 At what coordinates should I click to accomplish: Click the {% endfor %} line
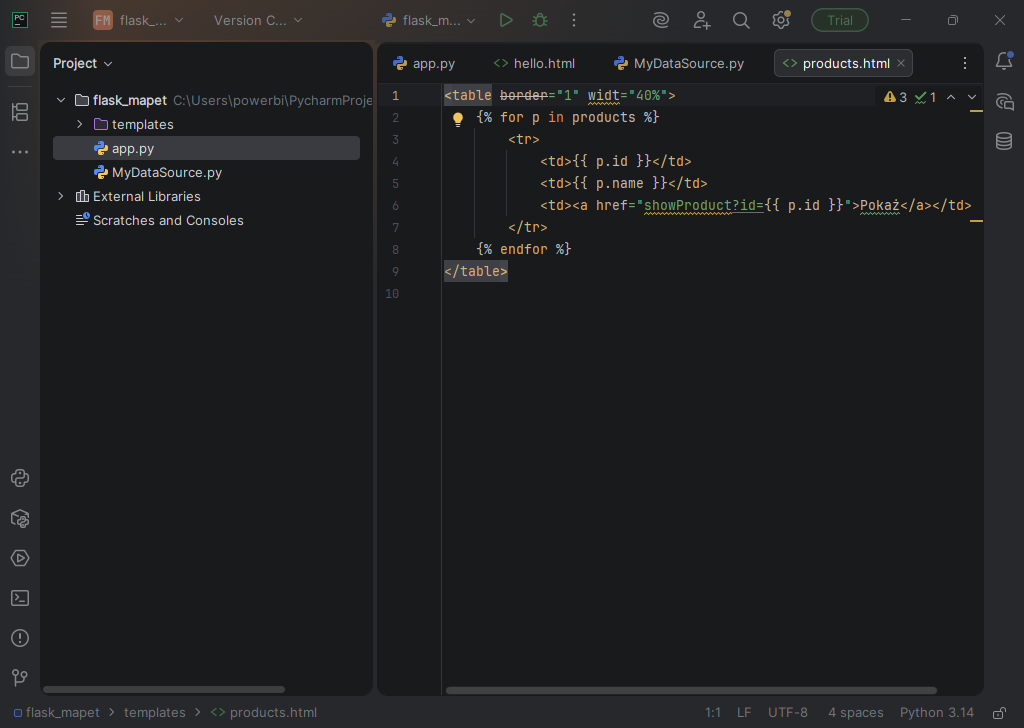[524, 249]
